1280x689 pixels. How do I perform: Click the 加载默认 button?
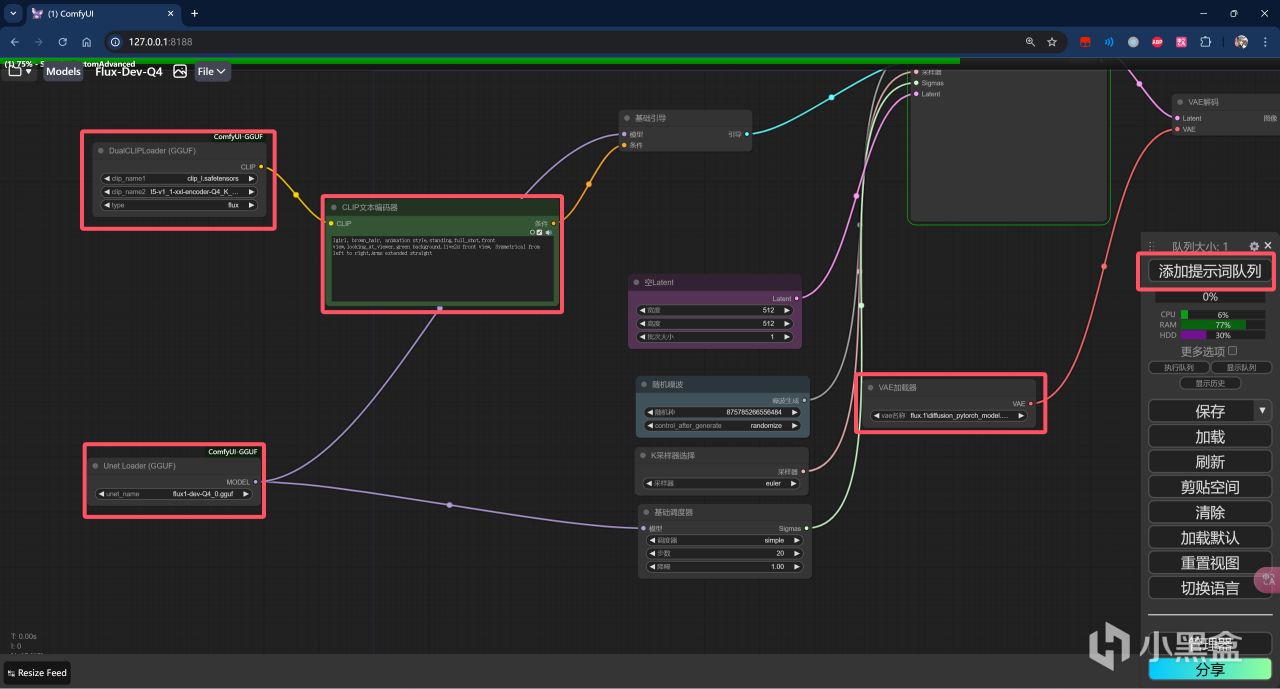(1209, 537)
